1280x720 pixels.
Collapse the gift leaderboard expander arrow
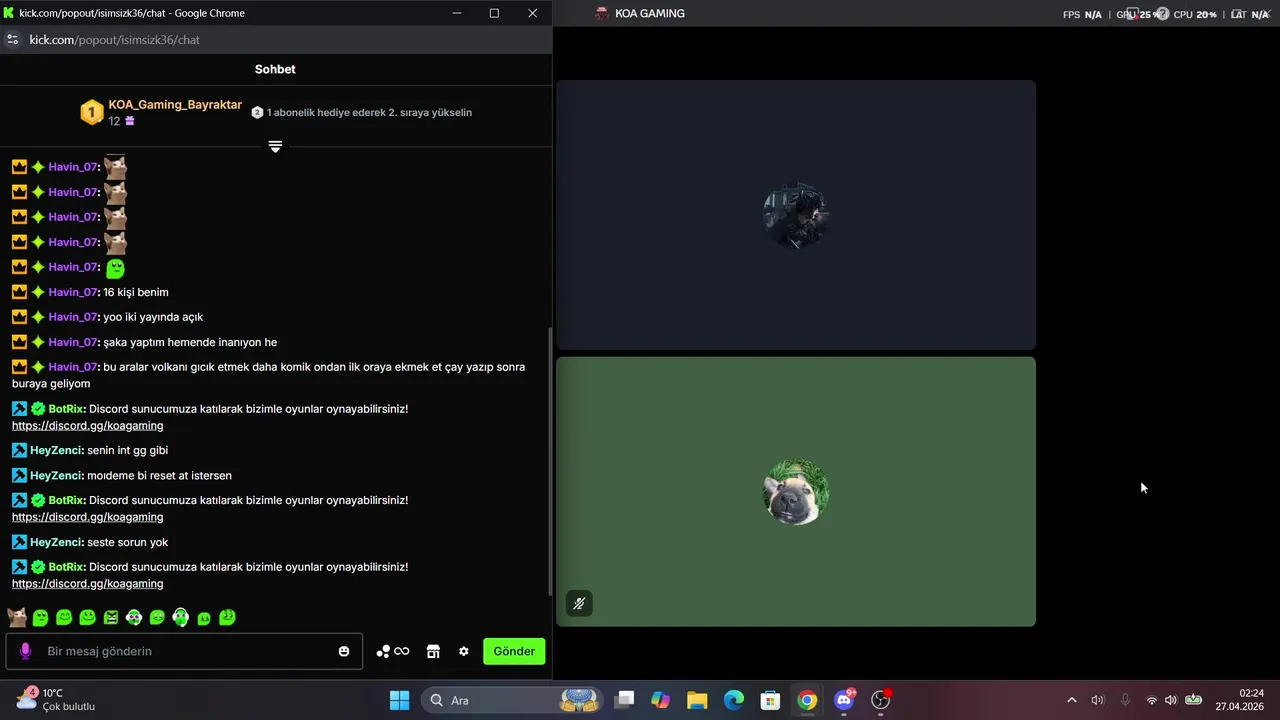(x=275, y=146)
